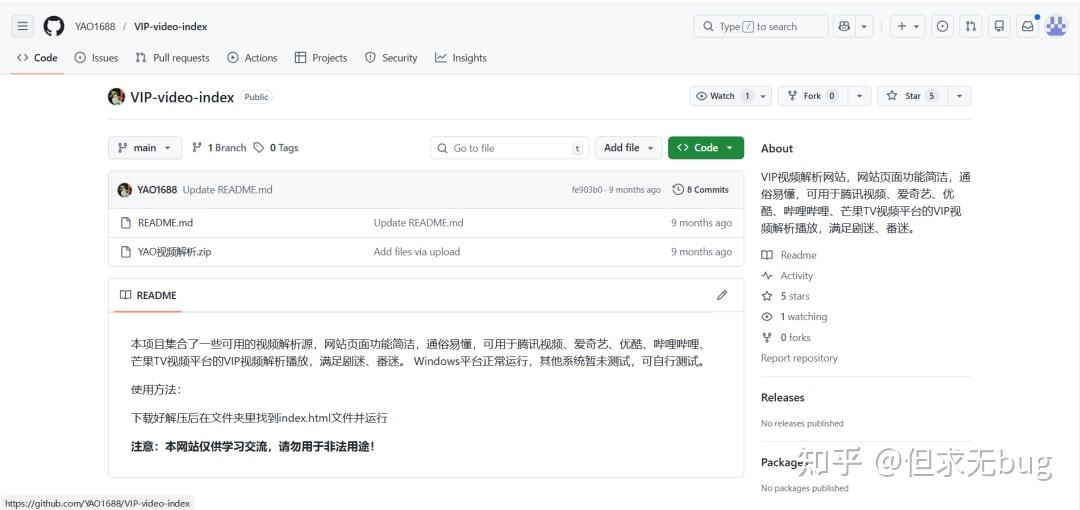Image resolution: width=1080 pixels, height=510 pixels.
Task: Open the Readme link in About
Action: [789, 255]
